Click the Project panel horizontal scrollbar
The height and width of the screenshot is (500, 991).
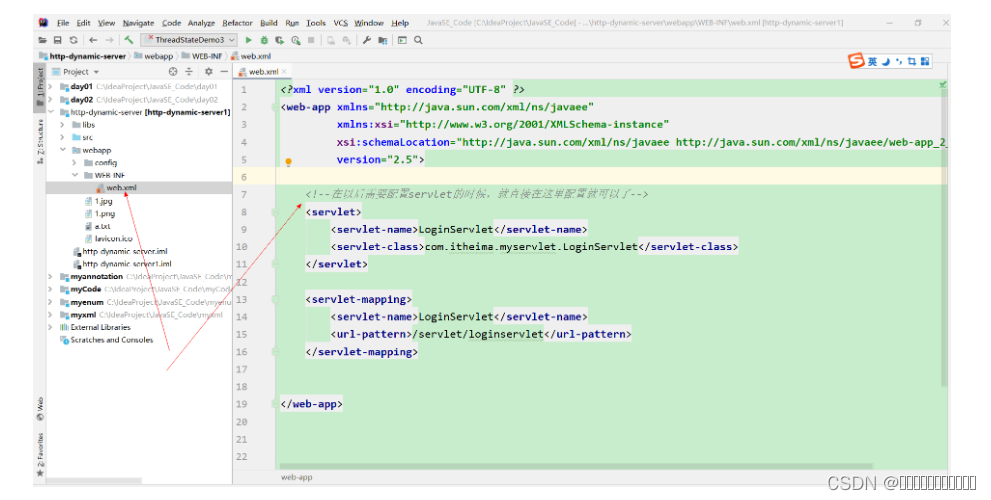click(x=94, y=481)
